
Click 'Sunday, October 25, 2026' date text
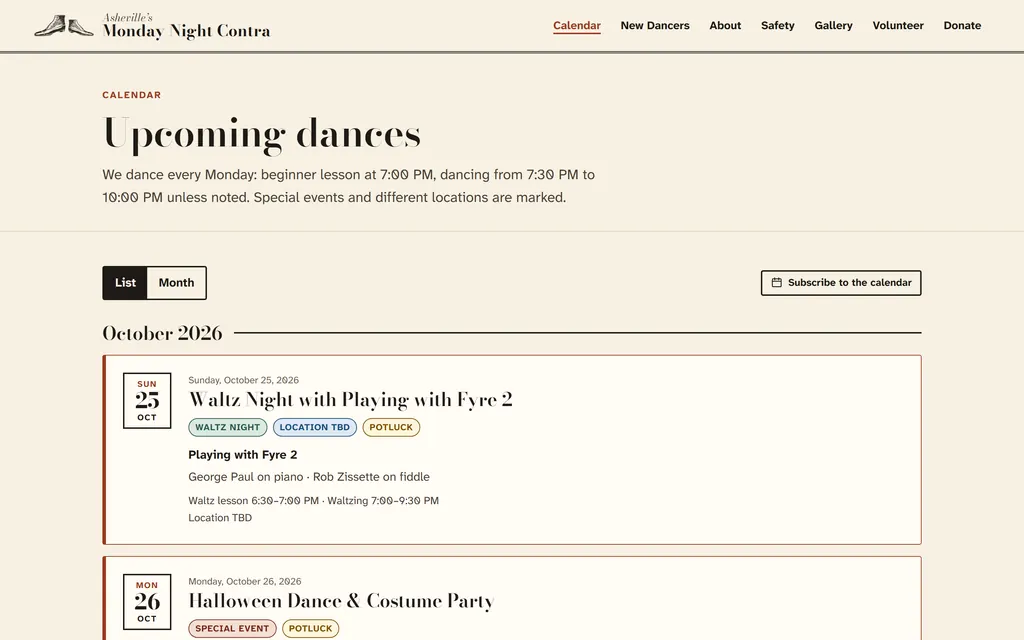[x=244, y=380]
